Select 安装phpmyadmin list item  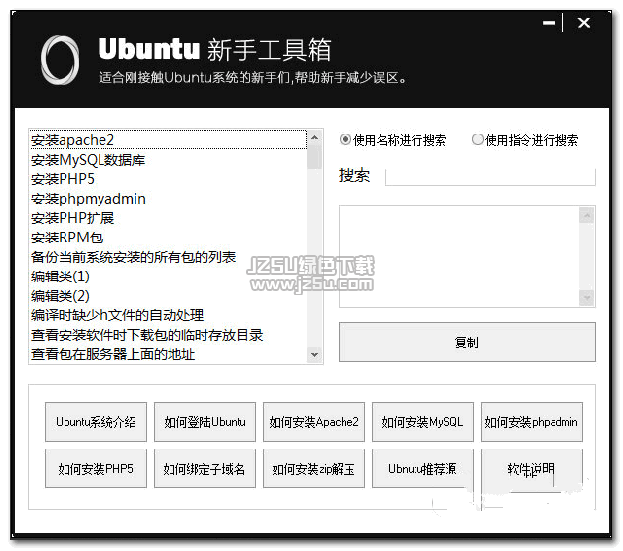pos(168,199)
